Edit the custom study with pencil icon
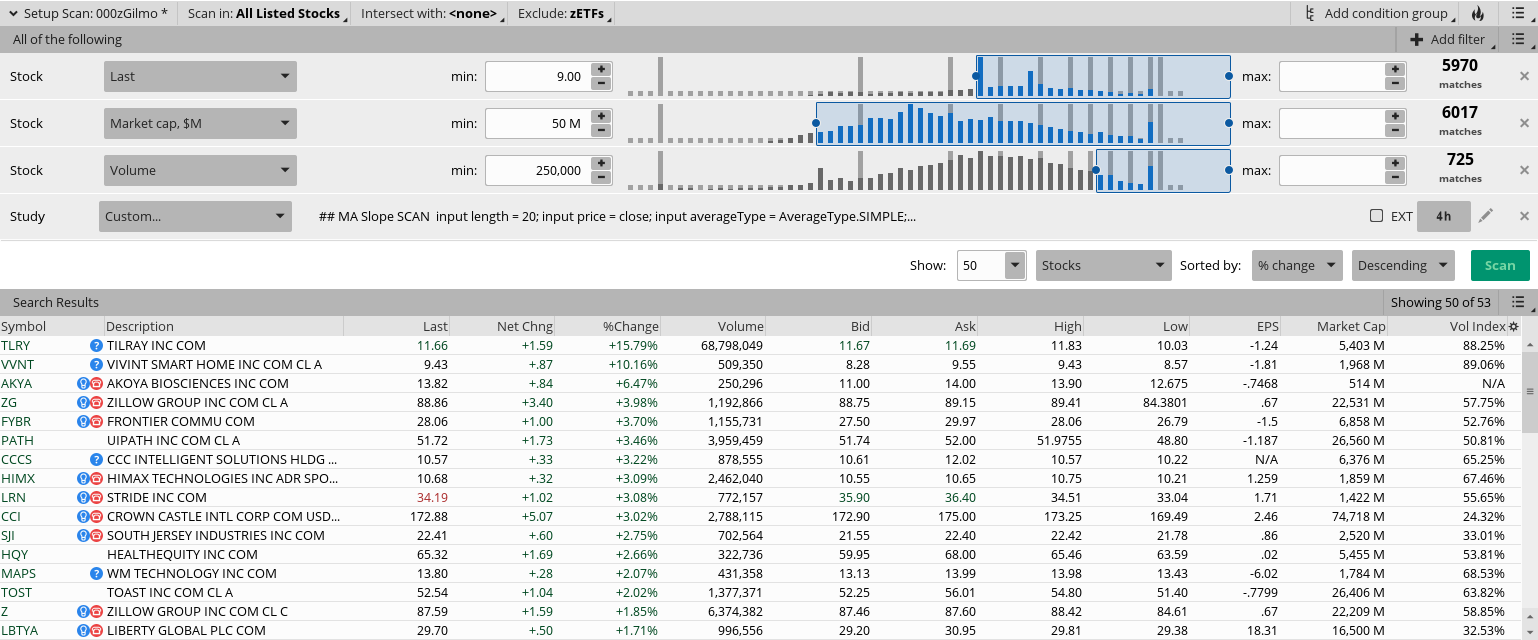Image resolution: width=1538 pixels, height=640 pixels. (x=1486, y=216)
